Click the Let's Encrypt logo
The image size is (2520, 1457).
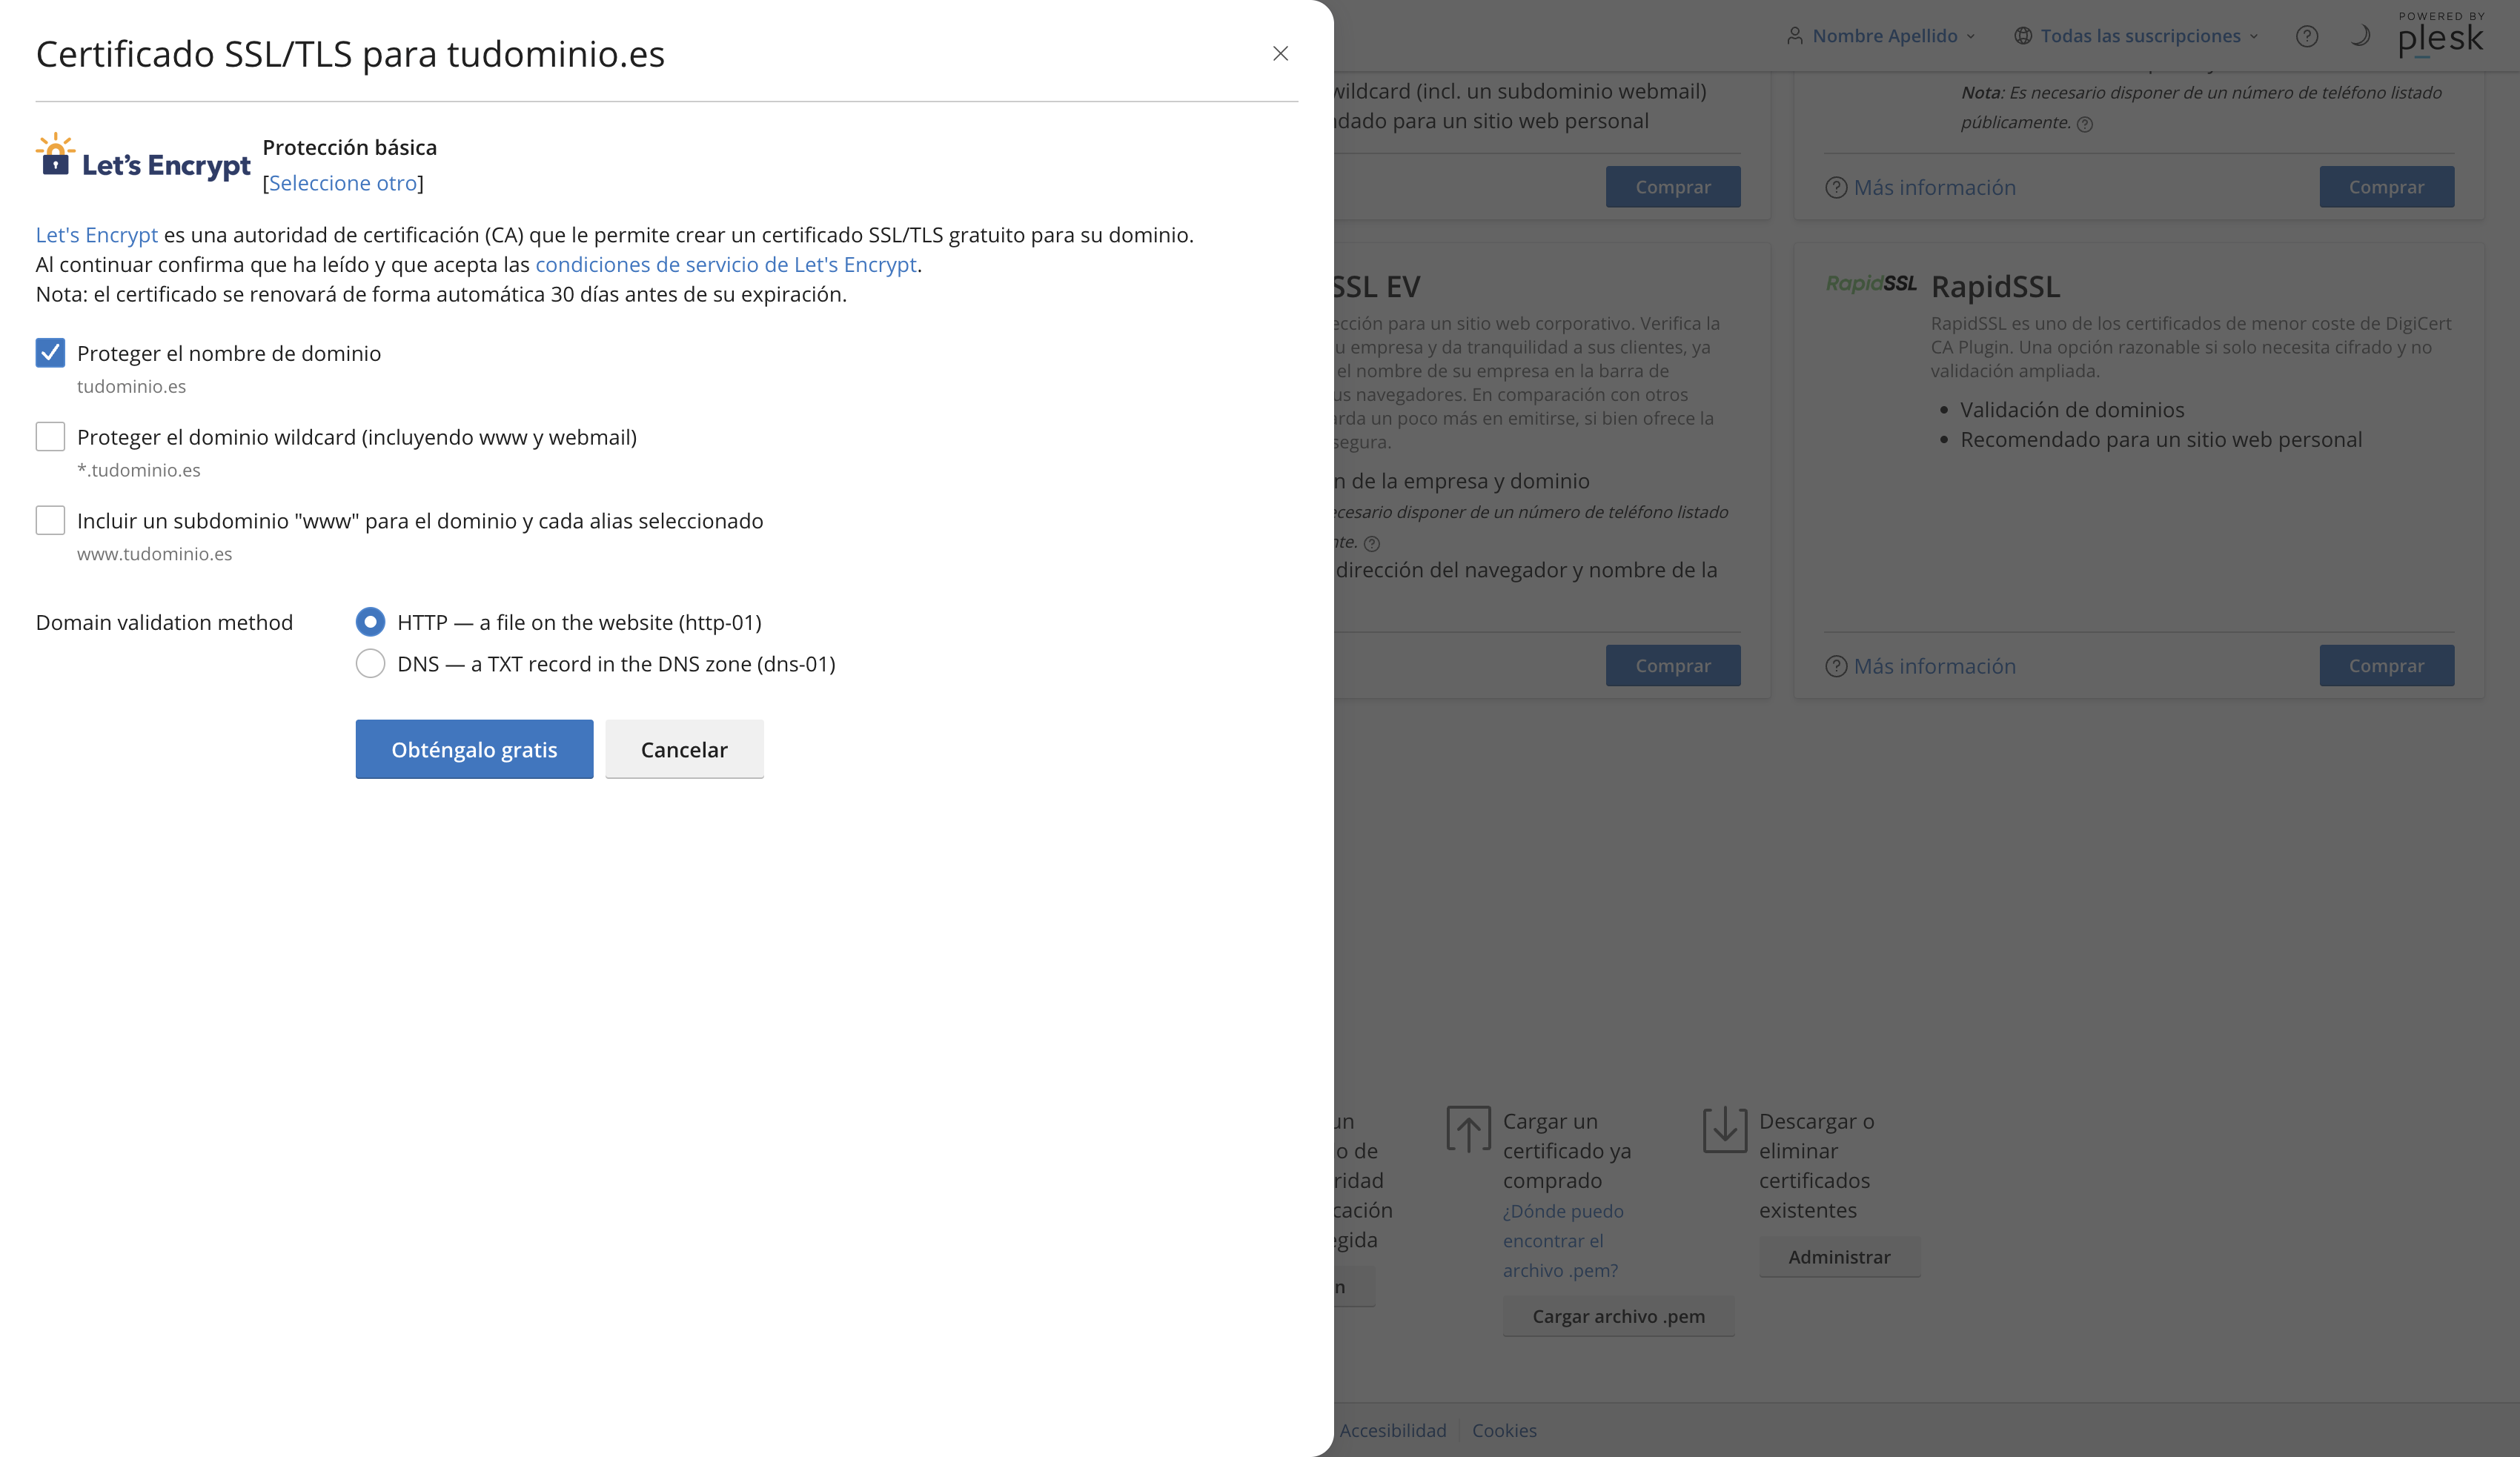[143, 158]
